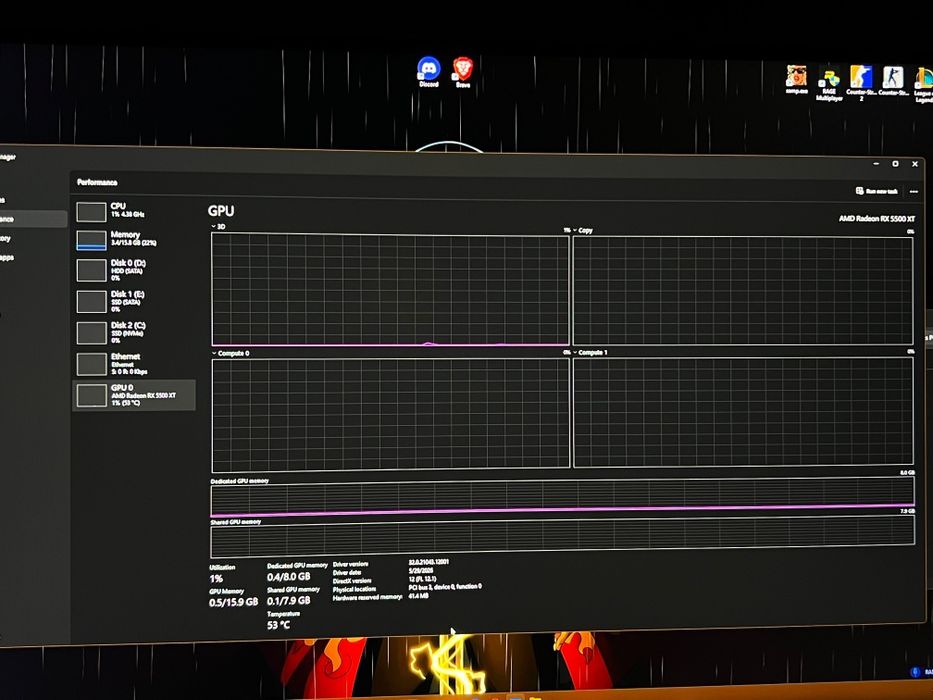Click the Performance page title
Viewport: 933px width, 700px height.
[x=97, y=182]
